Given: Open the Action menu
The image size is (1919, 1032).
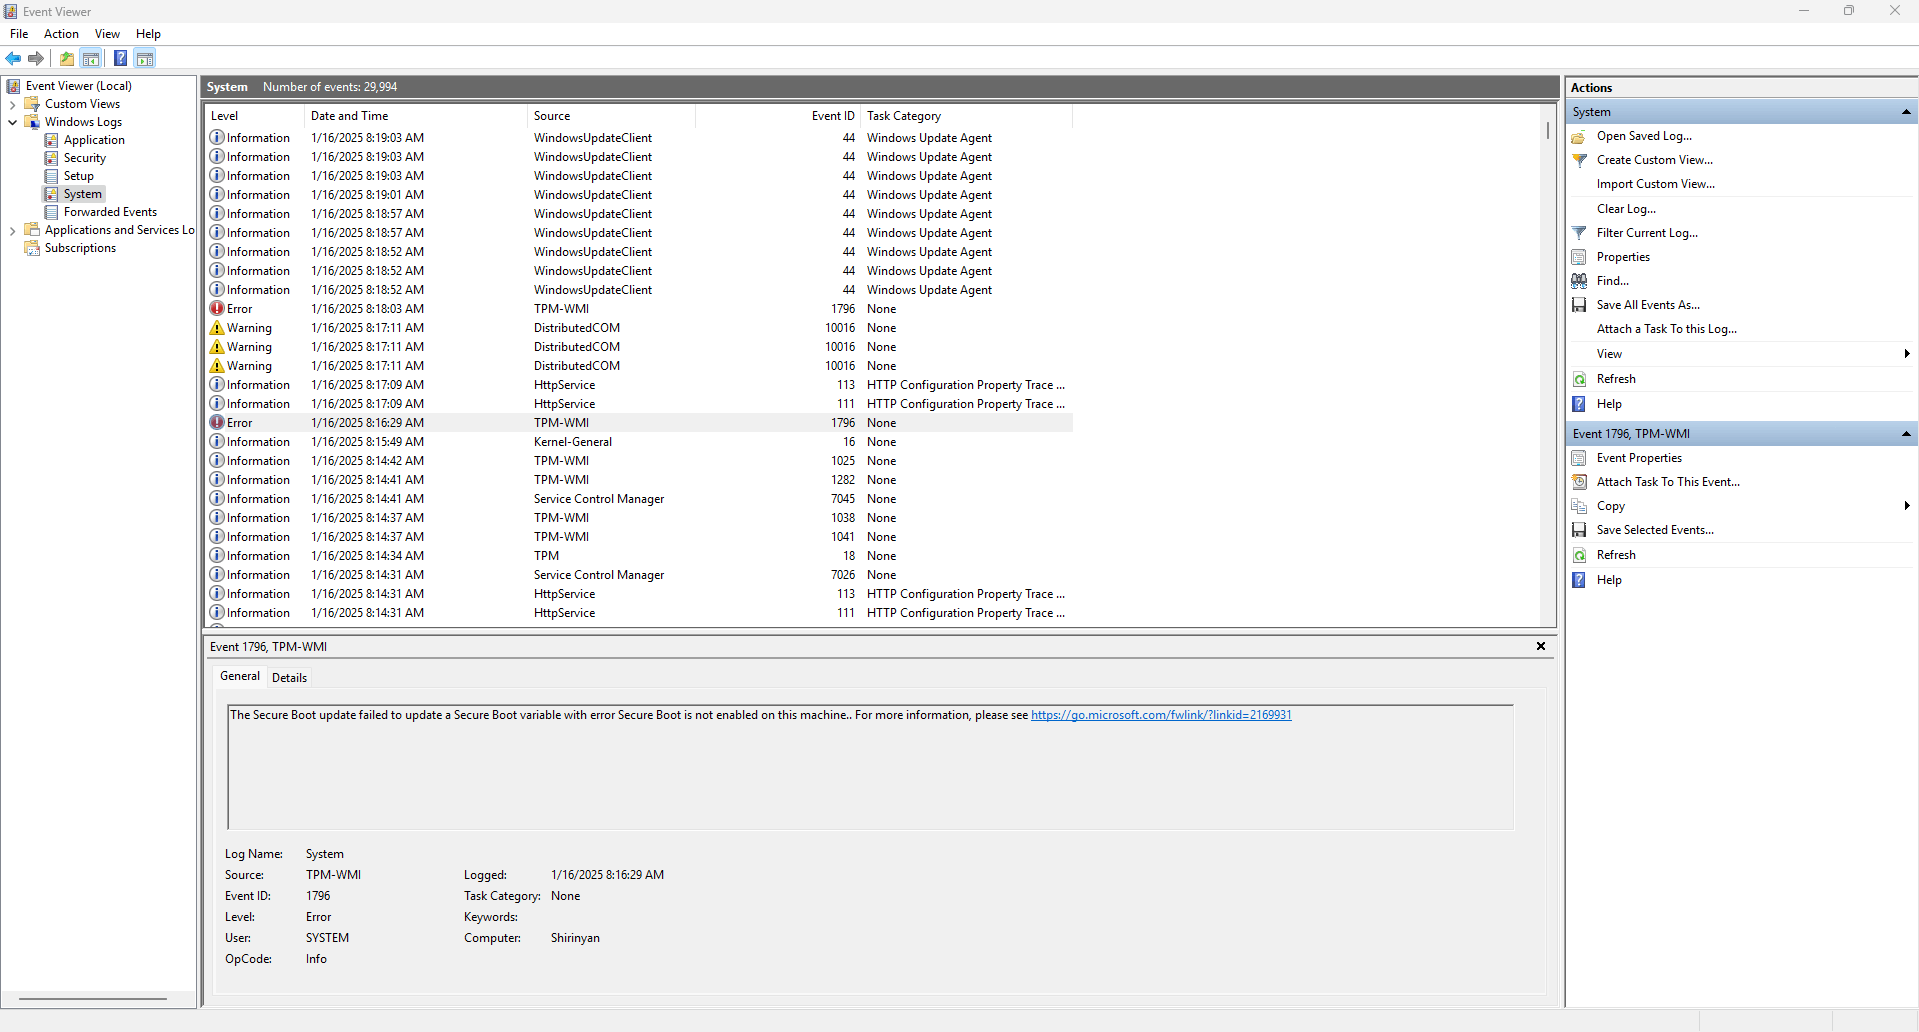Looking at the screenshot, I should tap(61, 34).
